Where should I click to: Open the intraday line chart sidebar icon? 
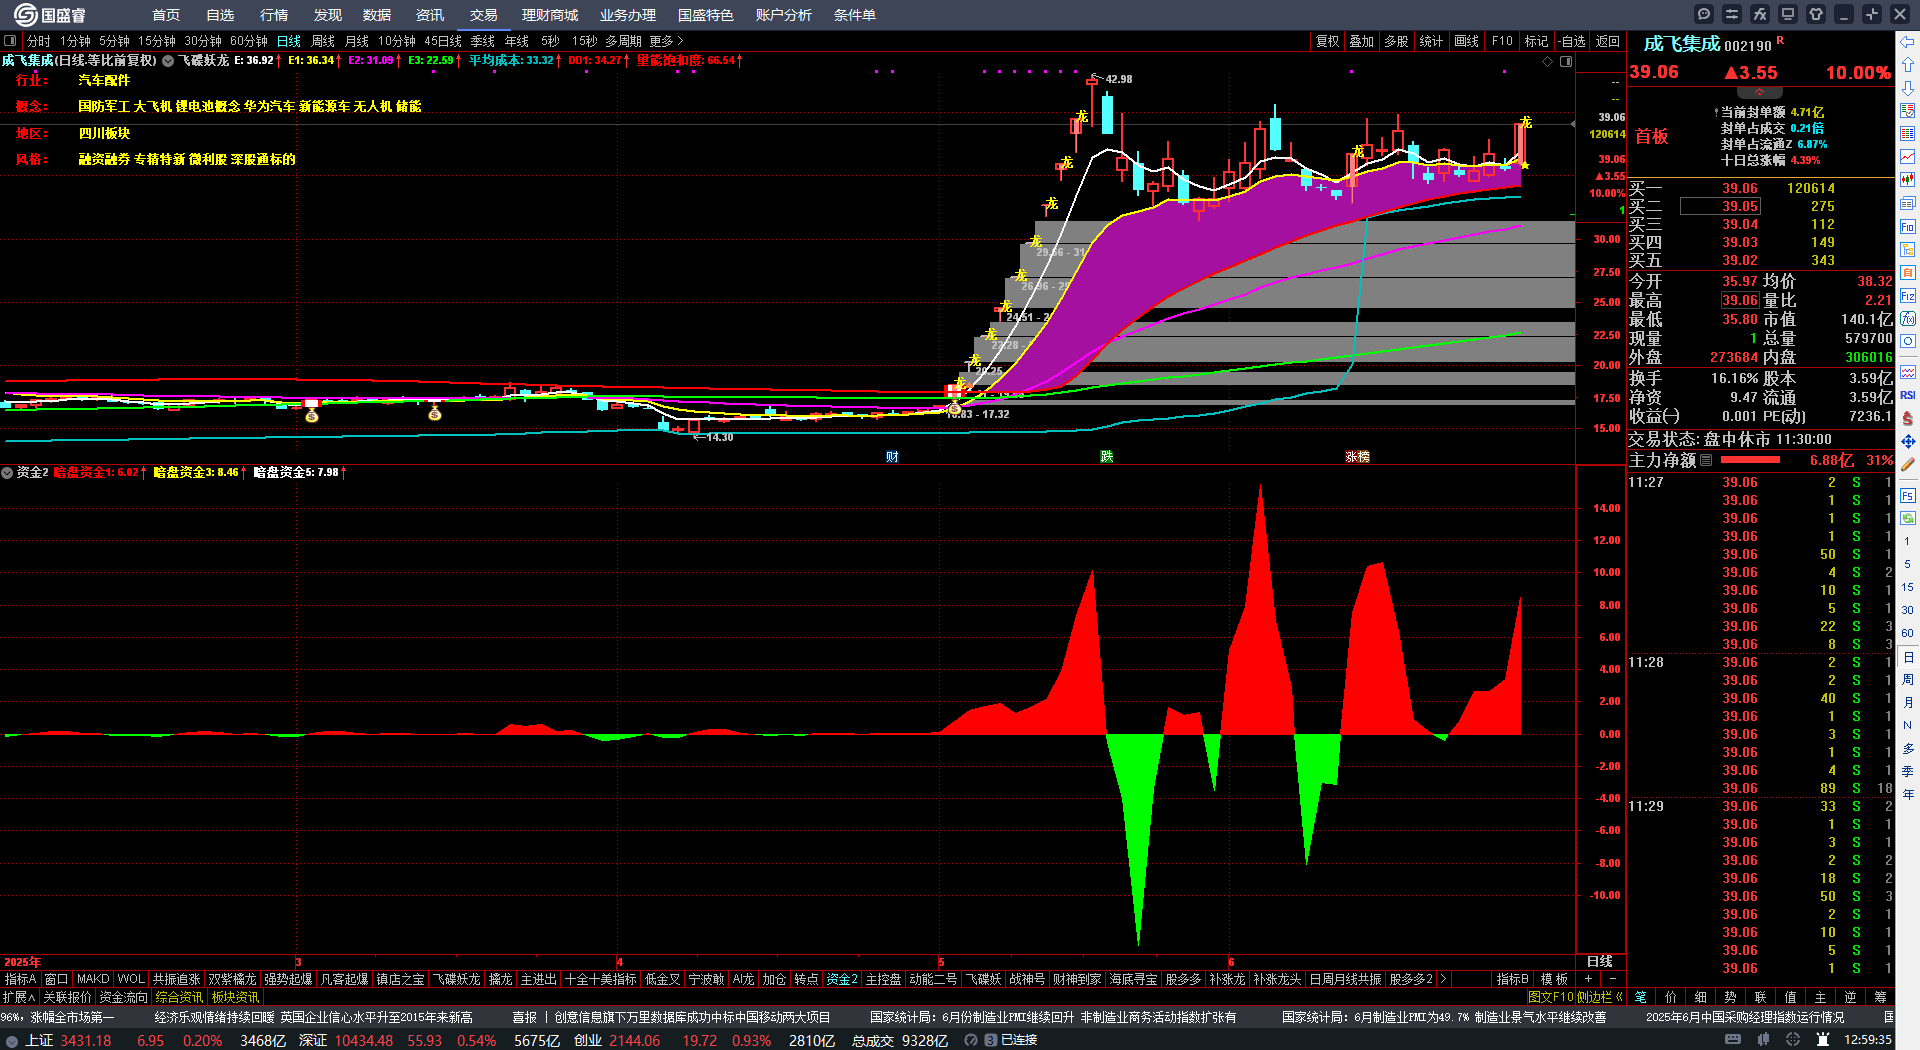tap(1908, 157)
